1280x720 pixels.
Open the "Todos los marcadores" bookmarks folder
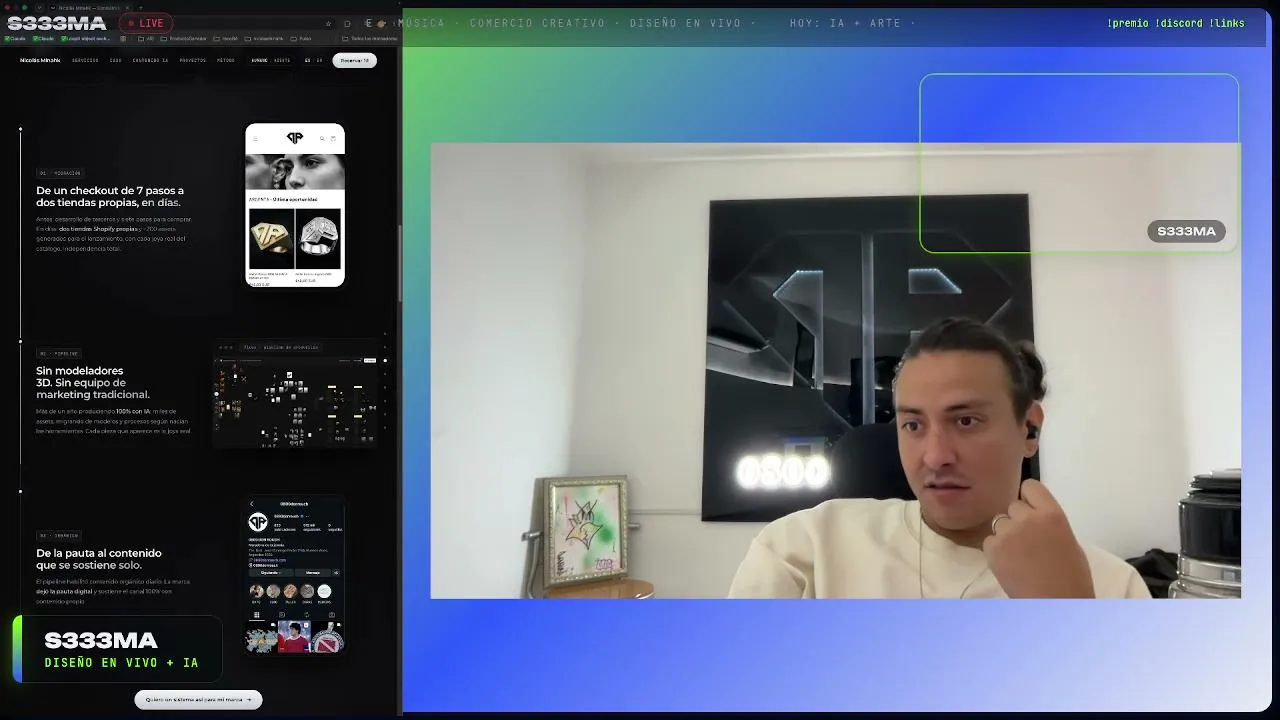370,39
